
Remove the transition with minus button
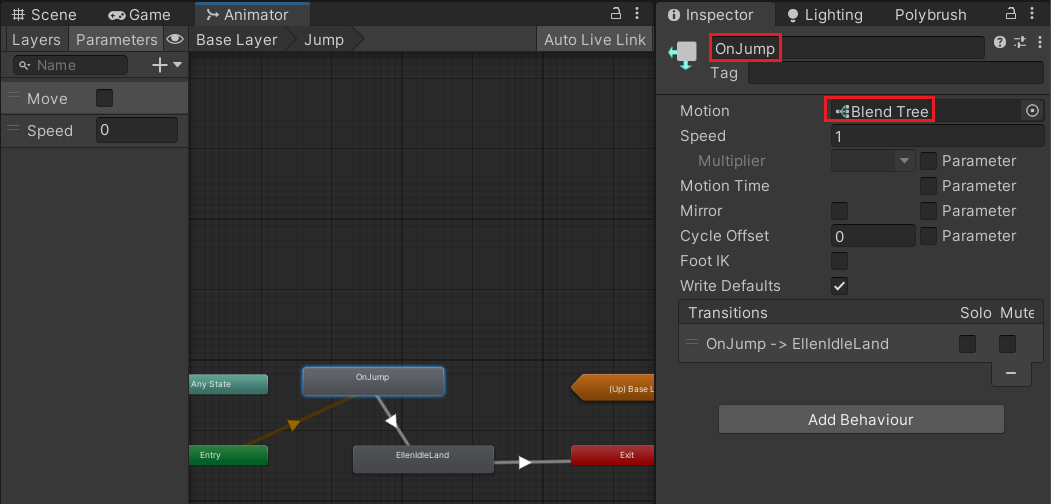pos(1011,373)
